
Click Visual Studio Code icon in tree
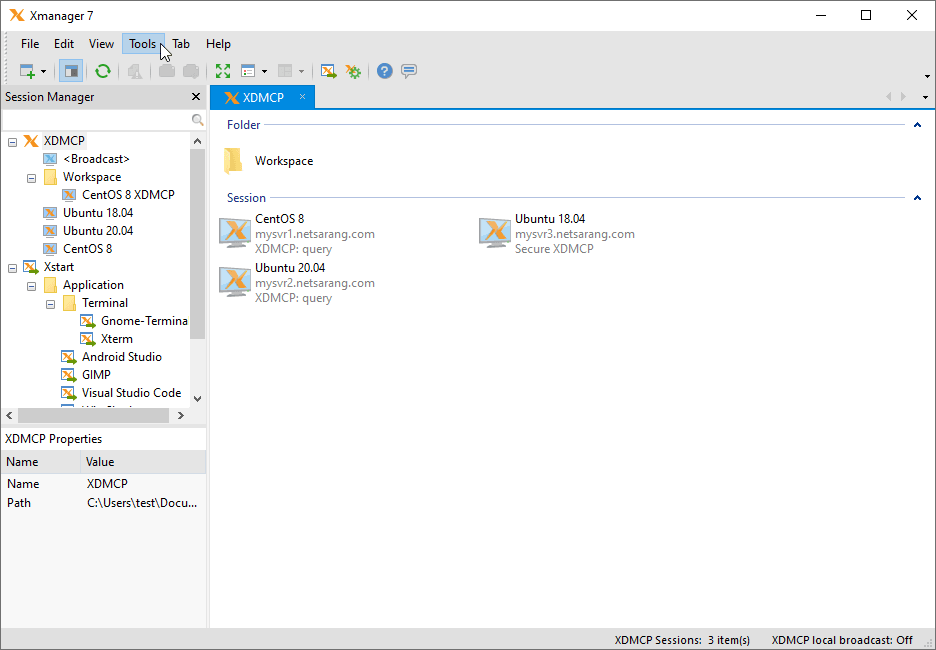coord(69,393)
